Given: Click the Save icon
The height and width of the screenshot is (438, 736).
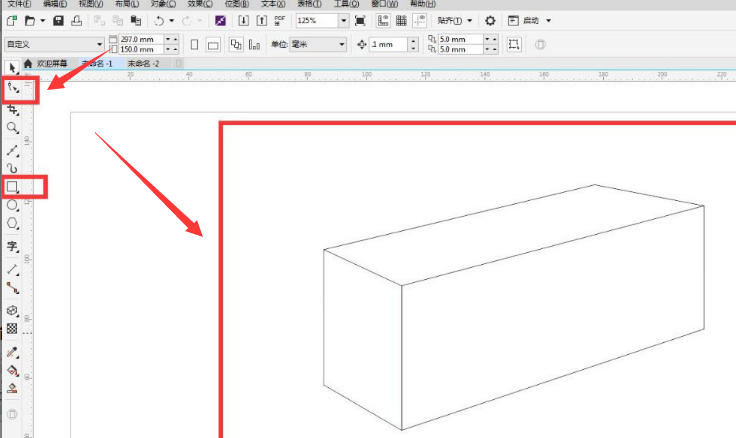Looking at the screenshot, I should coord(58,21).
